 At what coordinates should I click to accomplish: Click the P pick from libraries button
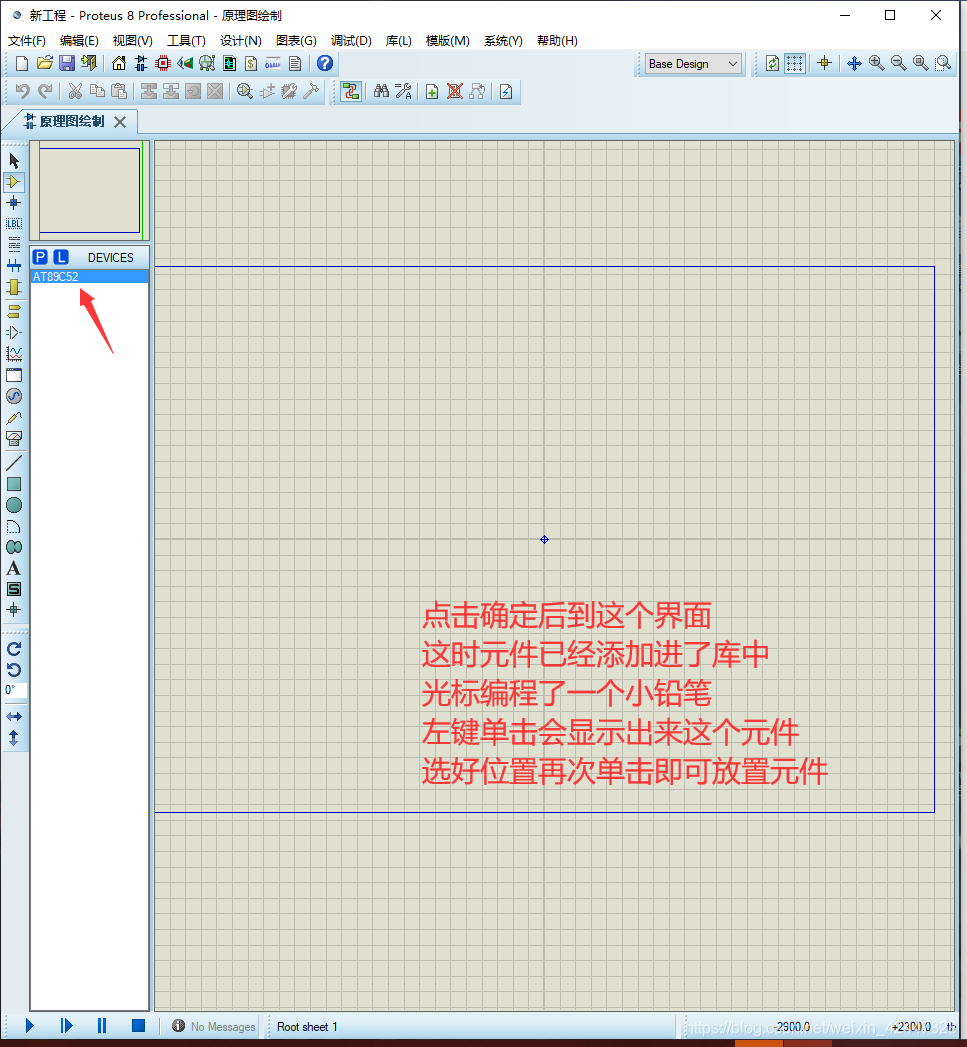[40, 257]
